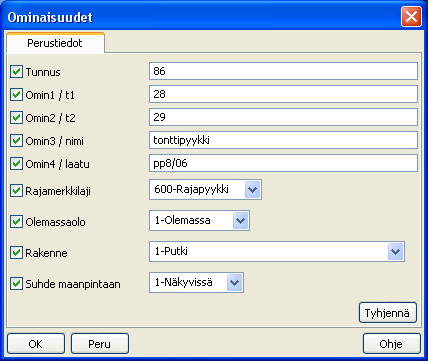Open the Rajamerkkilaji dropdown arrow

252,190
